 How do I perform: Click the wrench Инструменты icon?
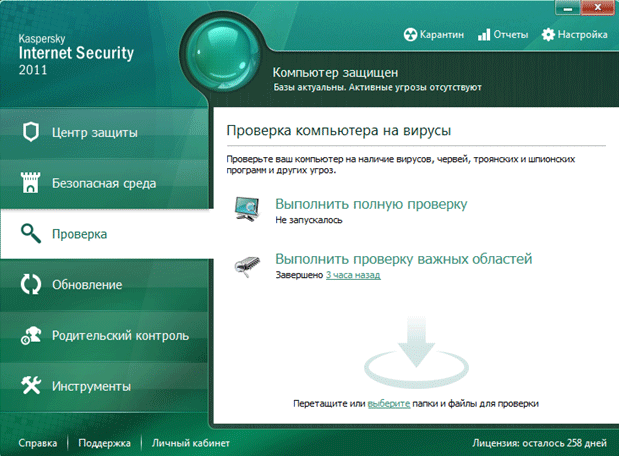(31, 385)
